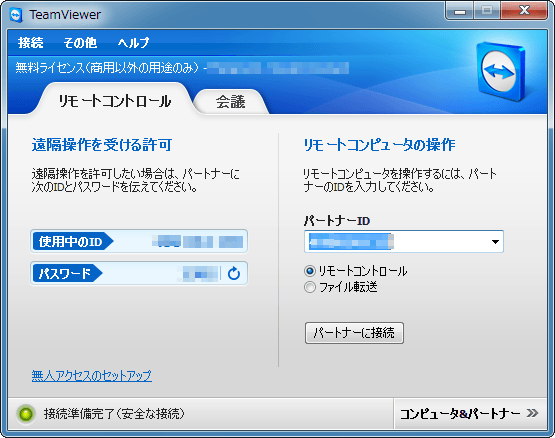
Task: Open the 接続 menu
Action: tap(30, 43)
